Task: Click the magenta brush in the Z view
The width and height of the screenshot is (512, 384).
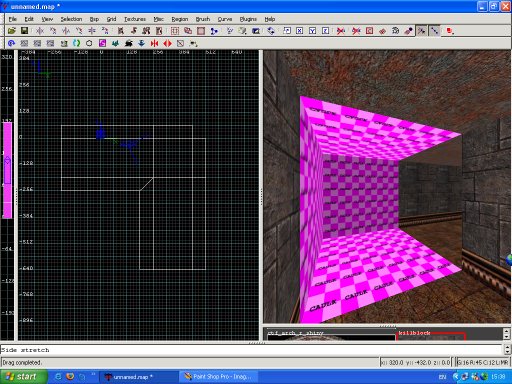Action: pyautogui.click(x=7, y=170)
